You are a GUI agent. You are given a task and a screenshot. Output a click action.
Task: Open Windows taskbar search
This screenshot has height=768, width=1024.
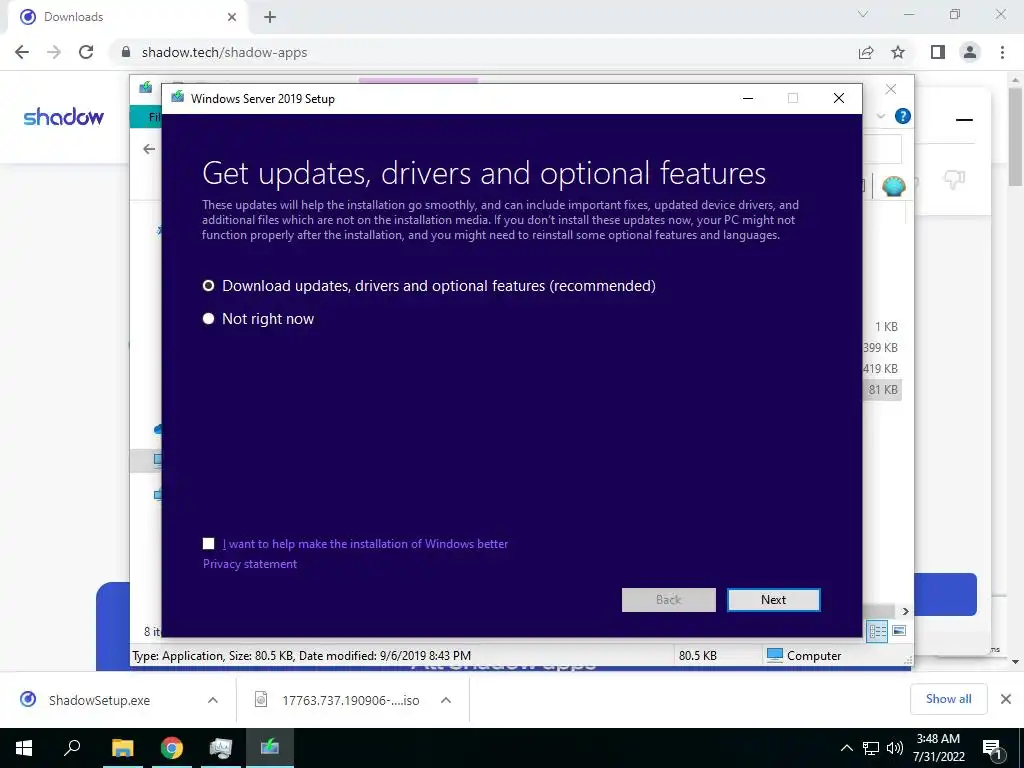tap(72, 748)
